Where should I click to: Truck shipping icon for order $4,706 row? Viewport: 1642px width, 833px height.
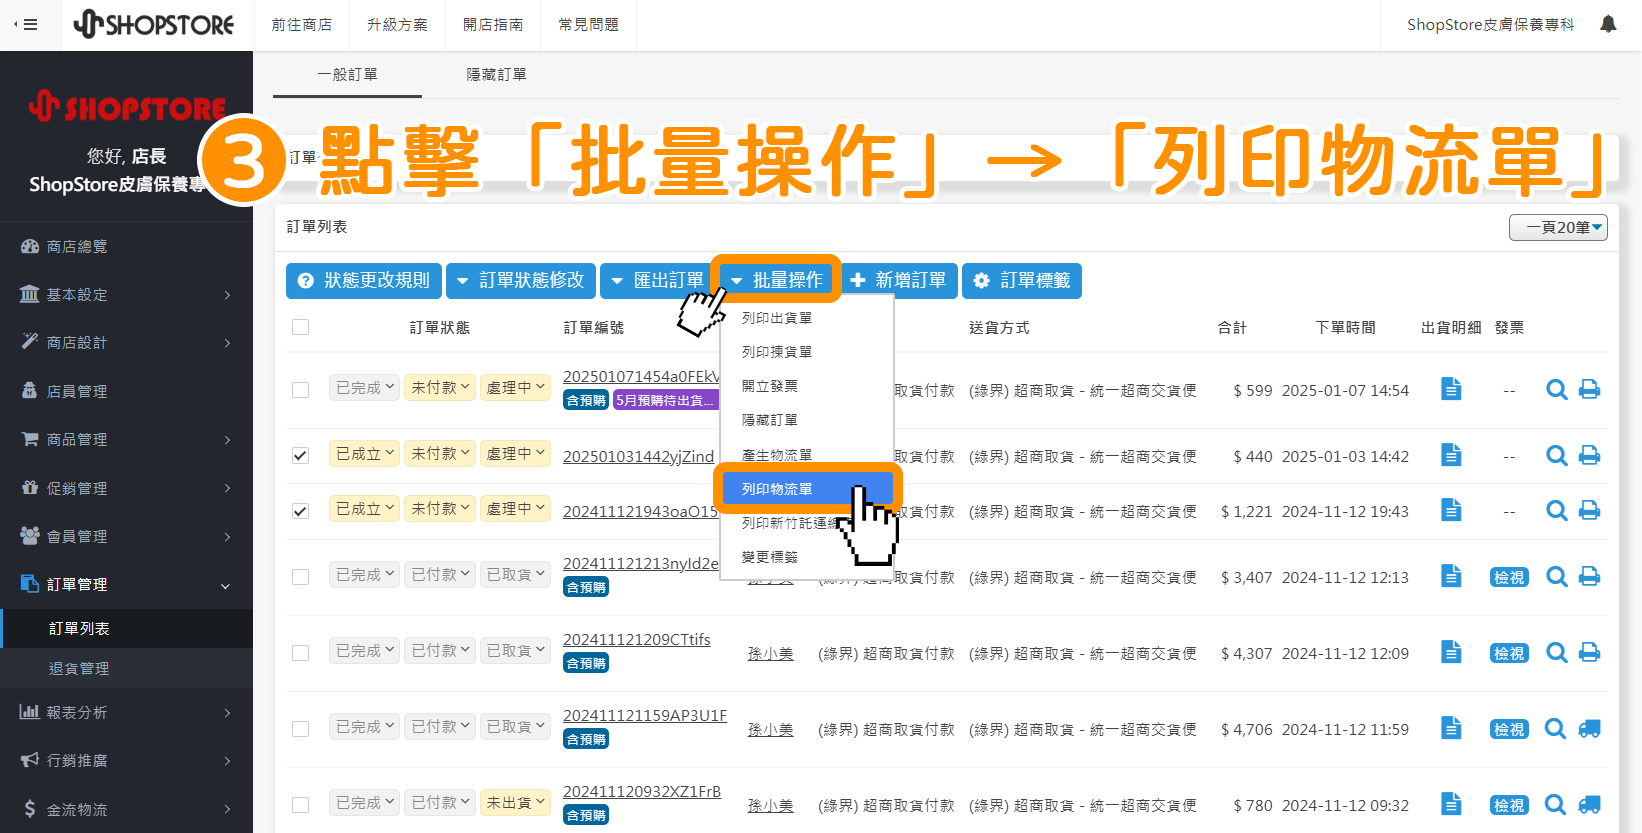pyautogui.click(x=1589, y=729)
